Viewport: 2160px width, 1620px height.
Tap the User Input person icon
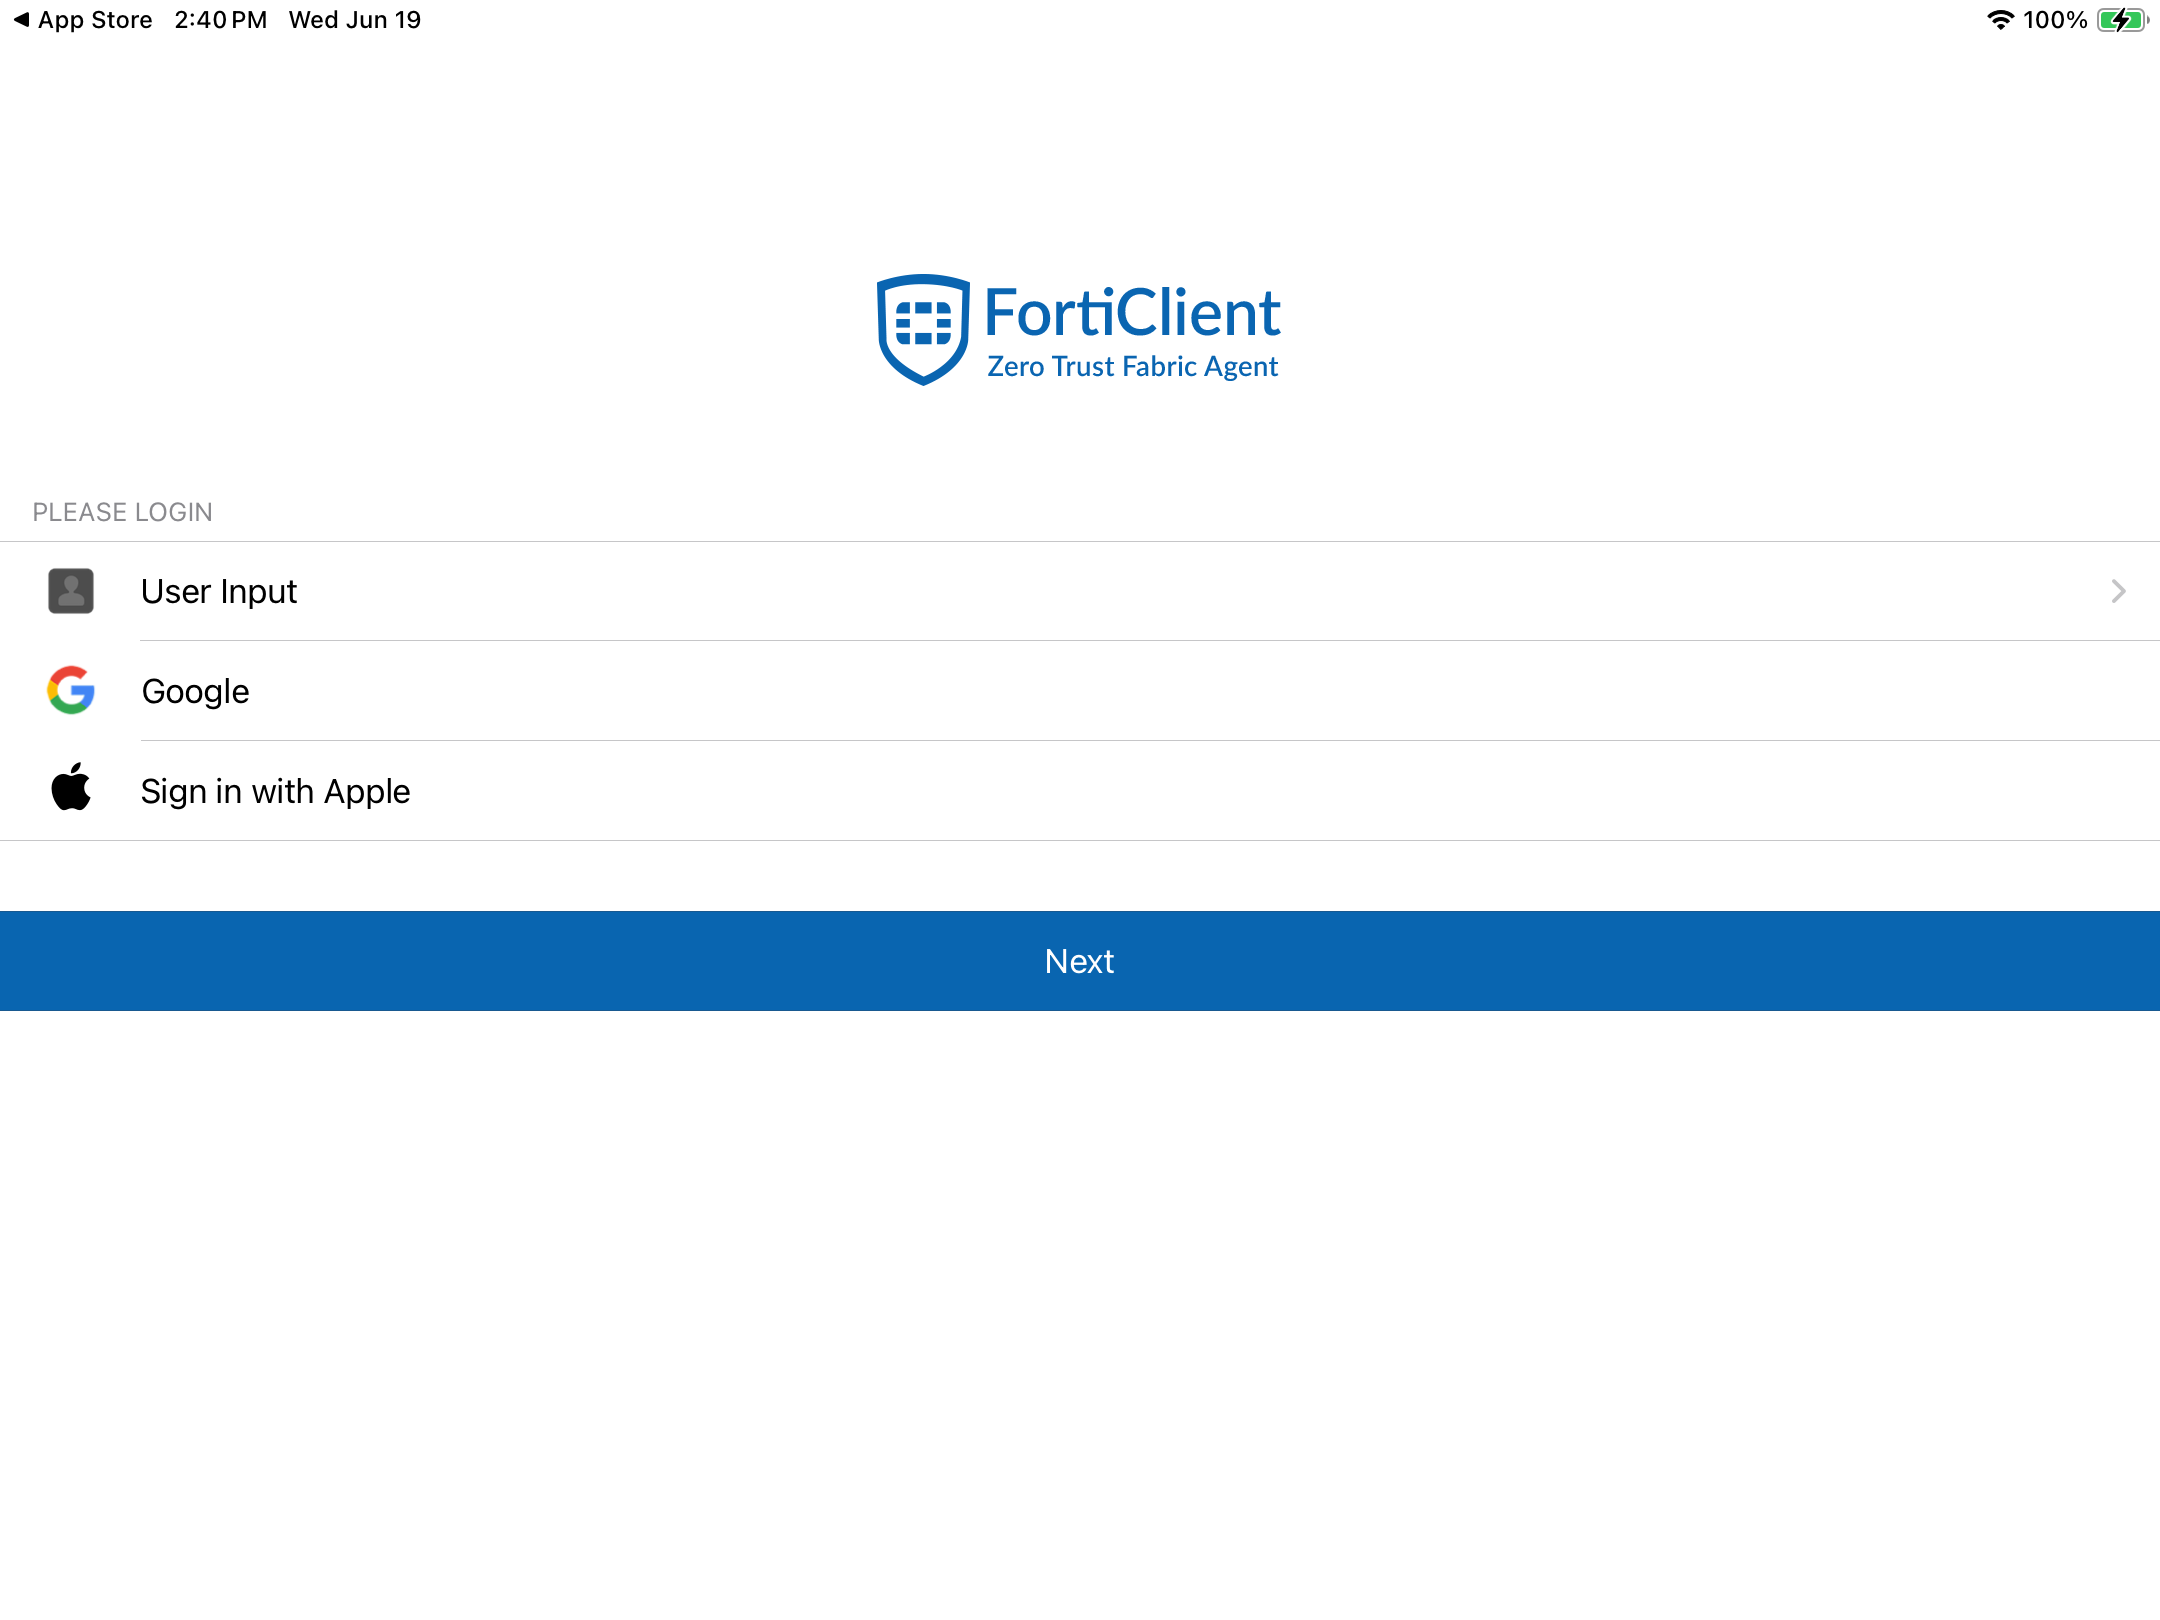(x=71, y=591)
